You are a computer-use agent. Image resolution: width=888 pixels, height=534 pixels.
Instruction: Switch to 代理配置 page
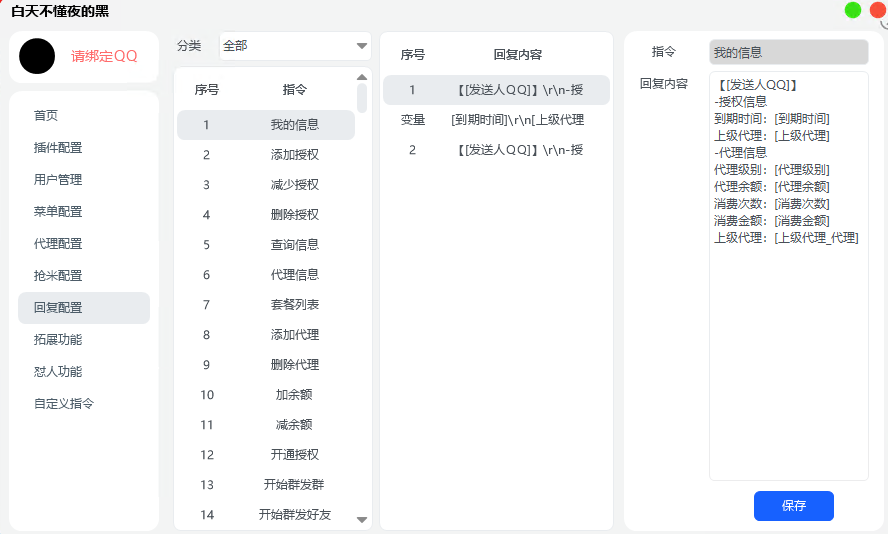coord(58,244)
